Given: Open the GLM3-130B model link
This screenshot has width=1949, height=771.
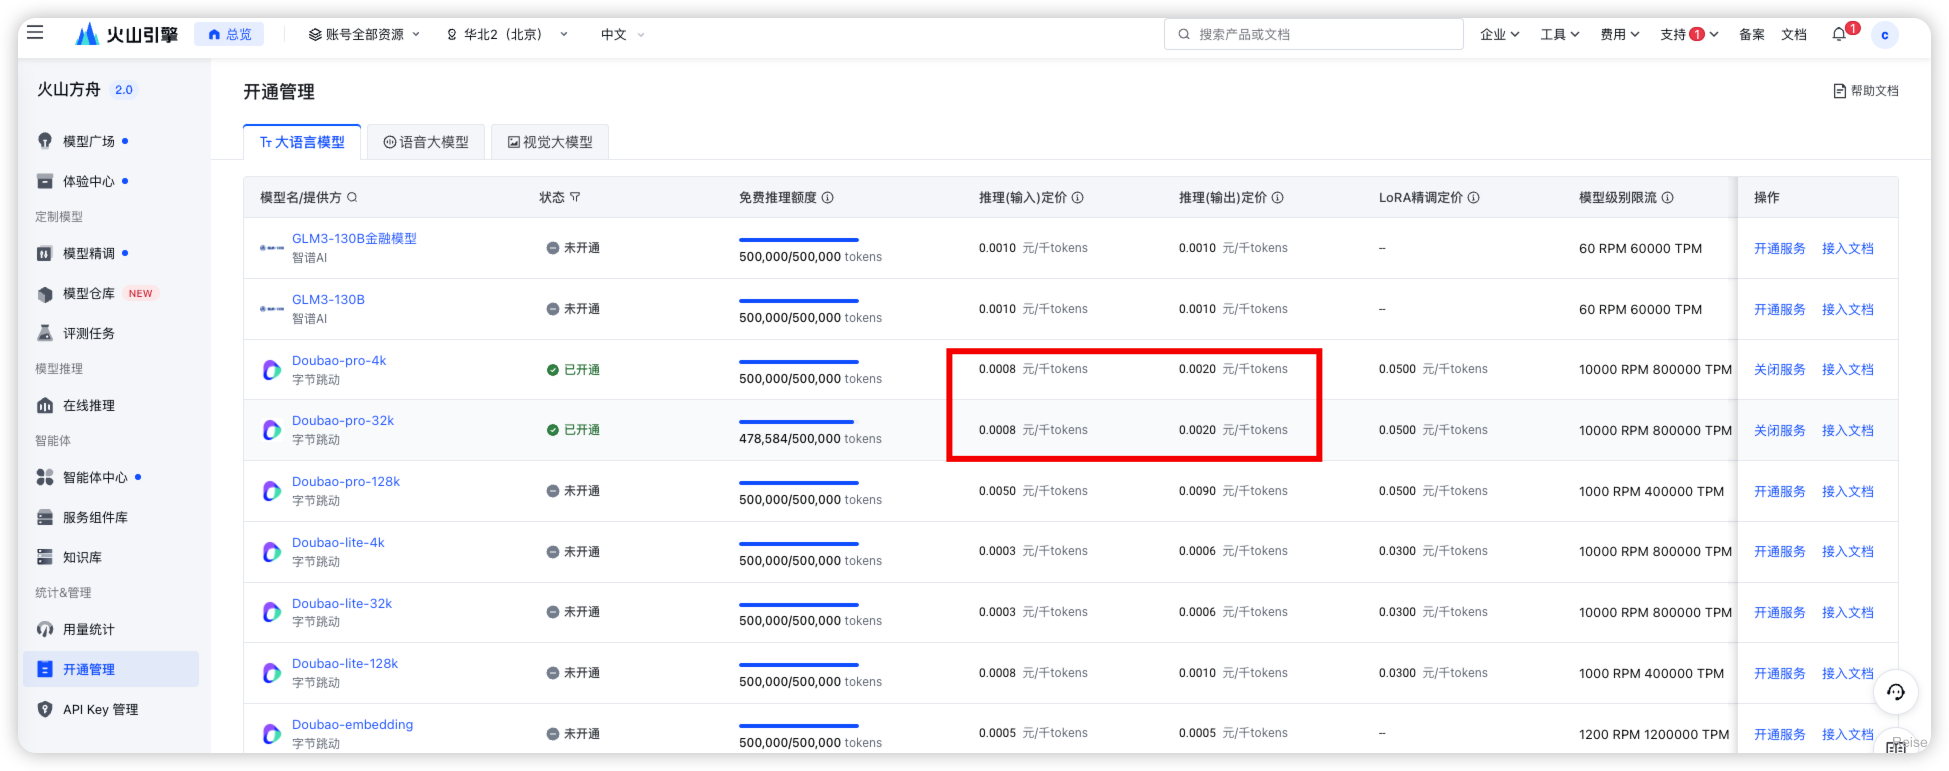Looking at the screenshot, I should (x=328, y=300).
